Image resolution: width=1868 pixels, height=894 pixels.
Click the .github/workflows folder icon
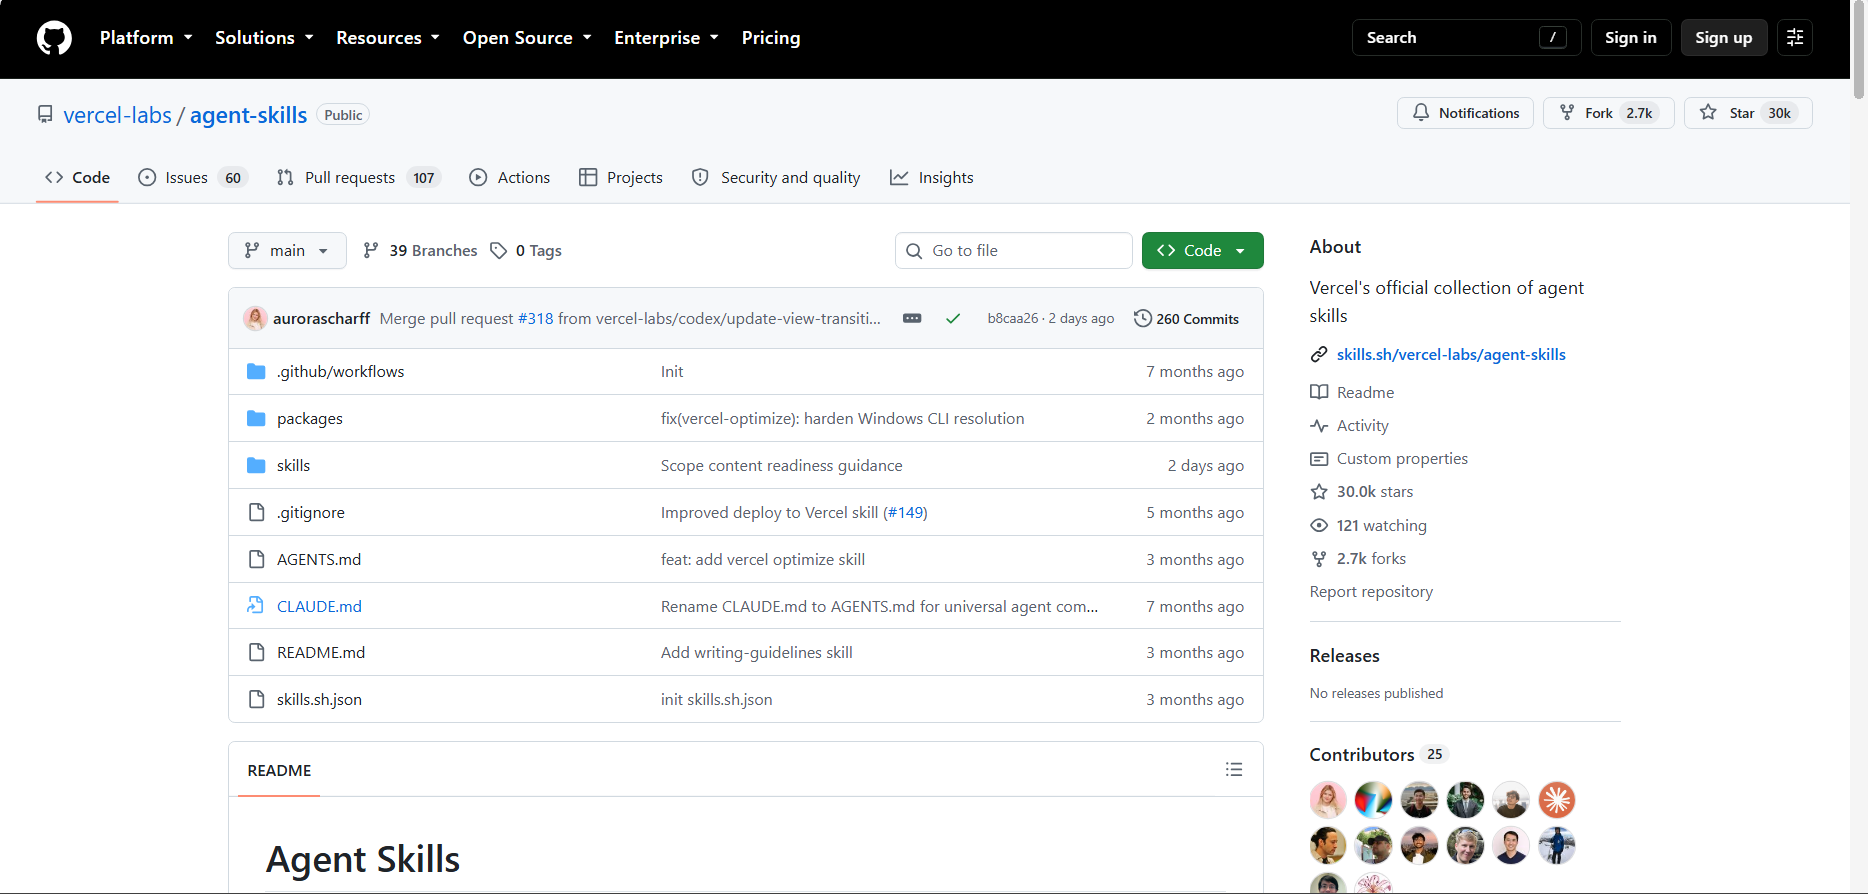point(256,372)
